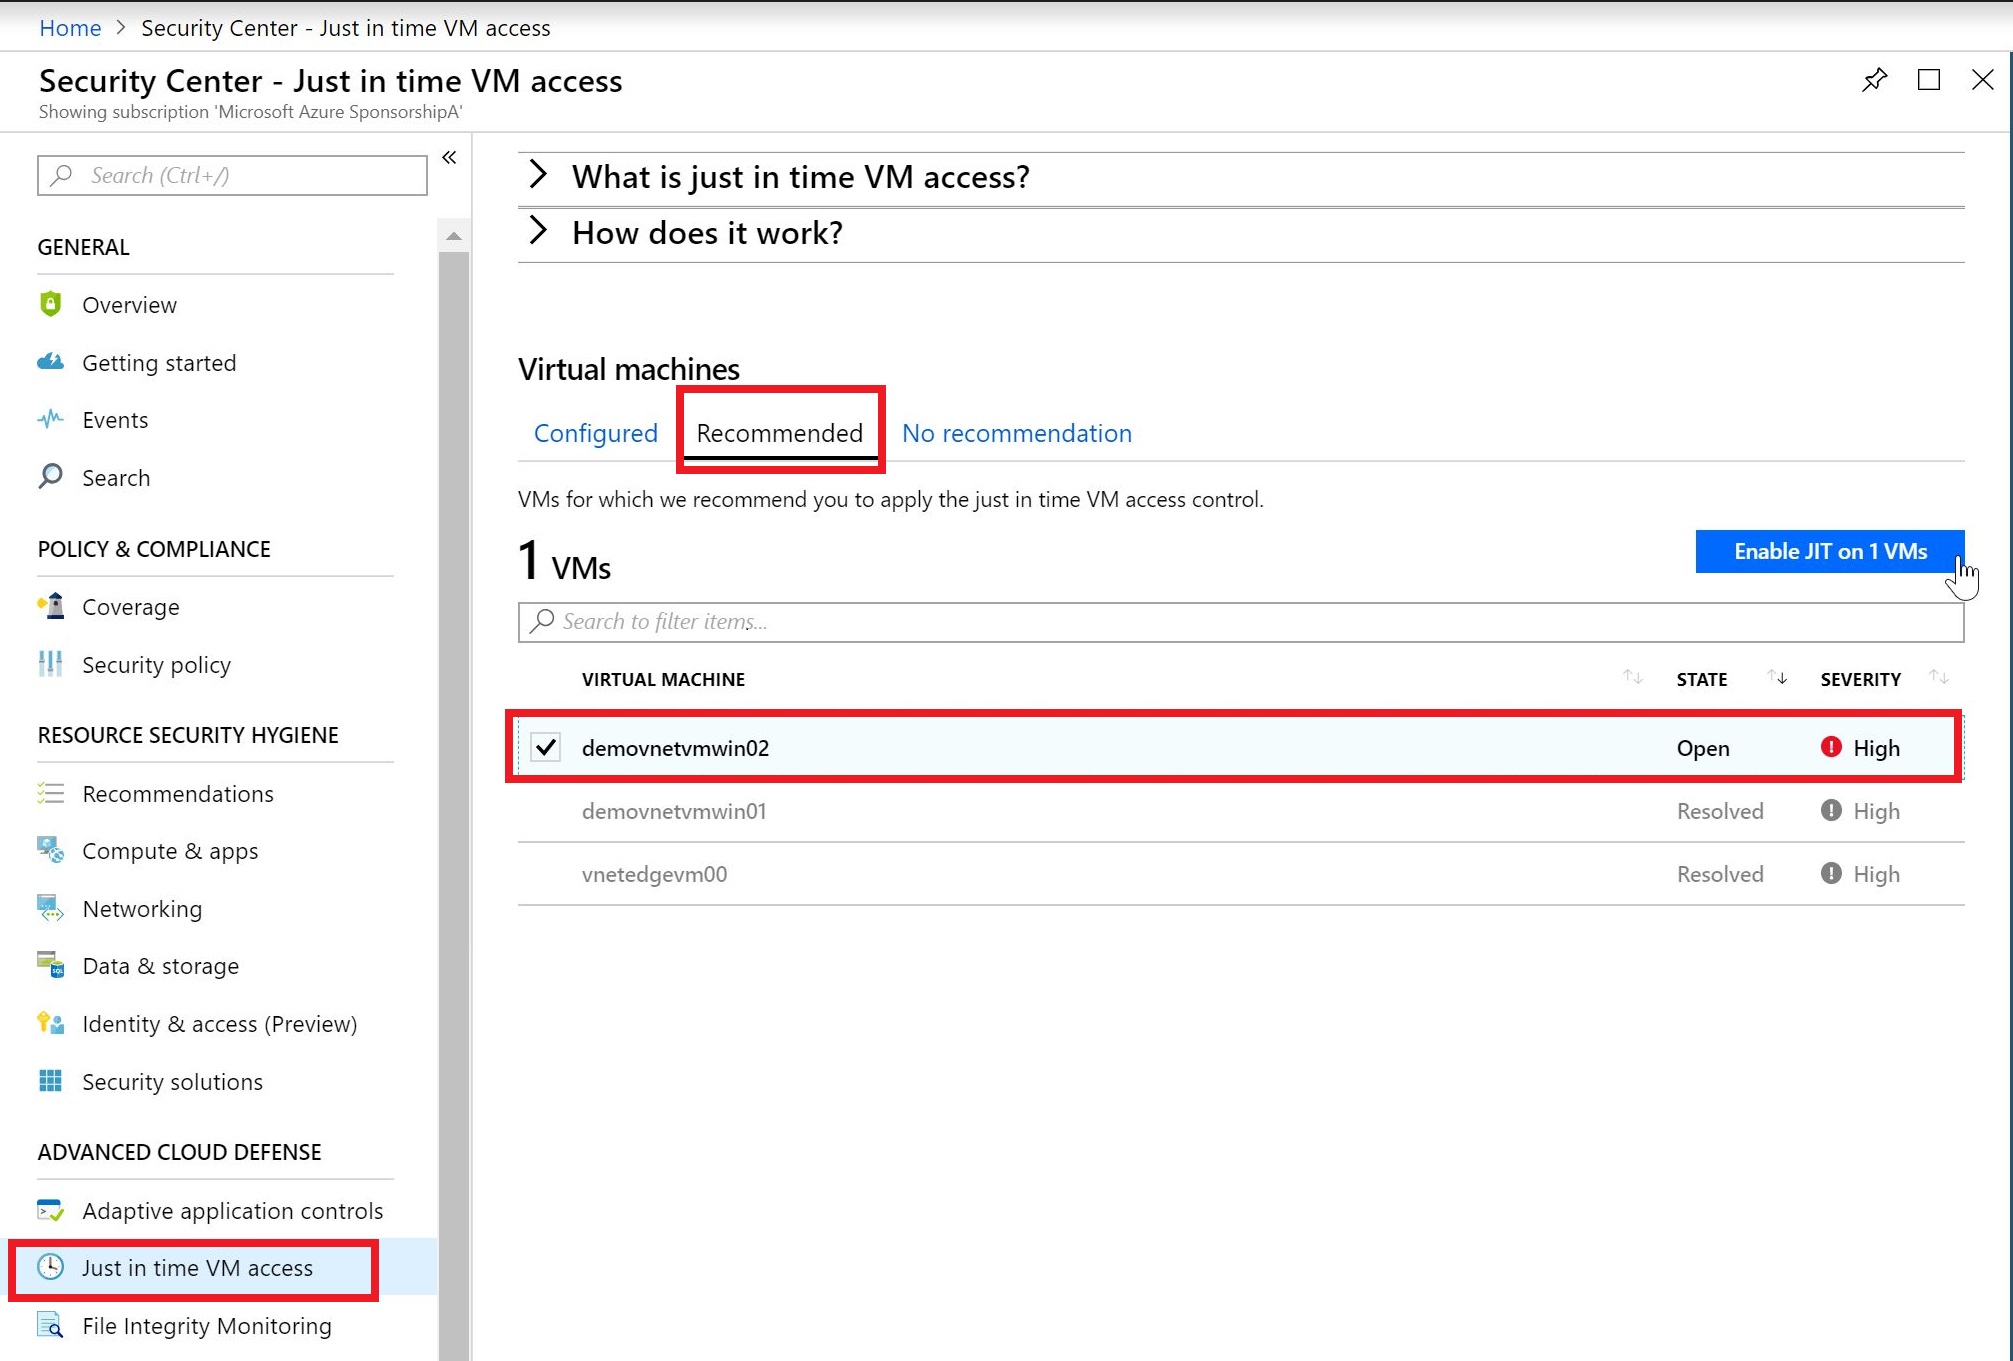The image size is (2013, 1361).
Task: Select the demovnetvmwin01 row name
Action: coord(674,811)
